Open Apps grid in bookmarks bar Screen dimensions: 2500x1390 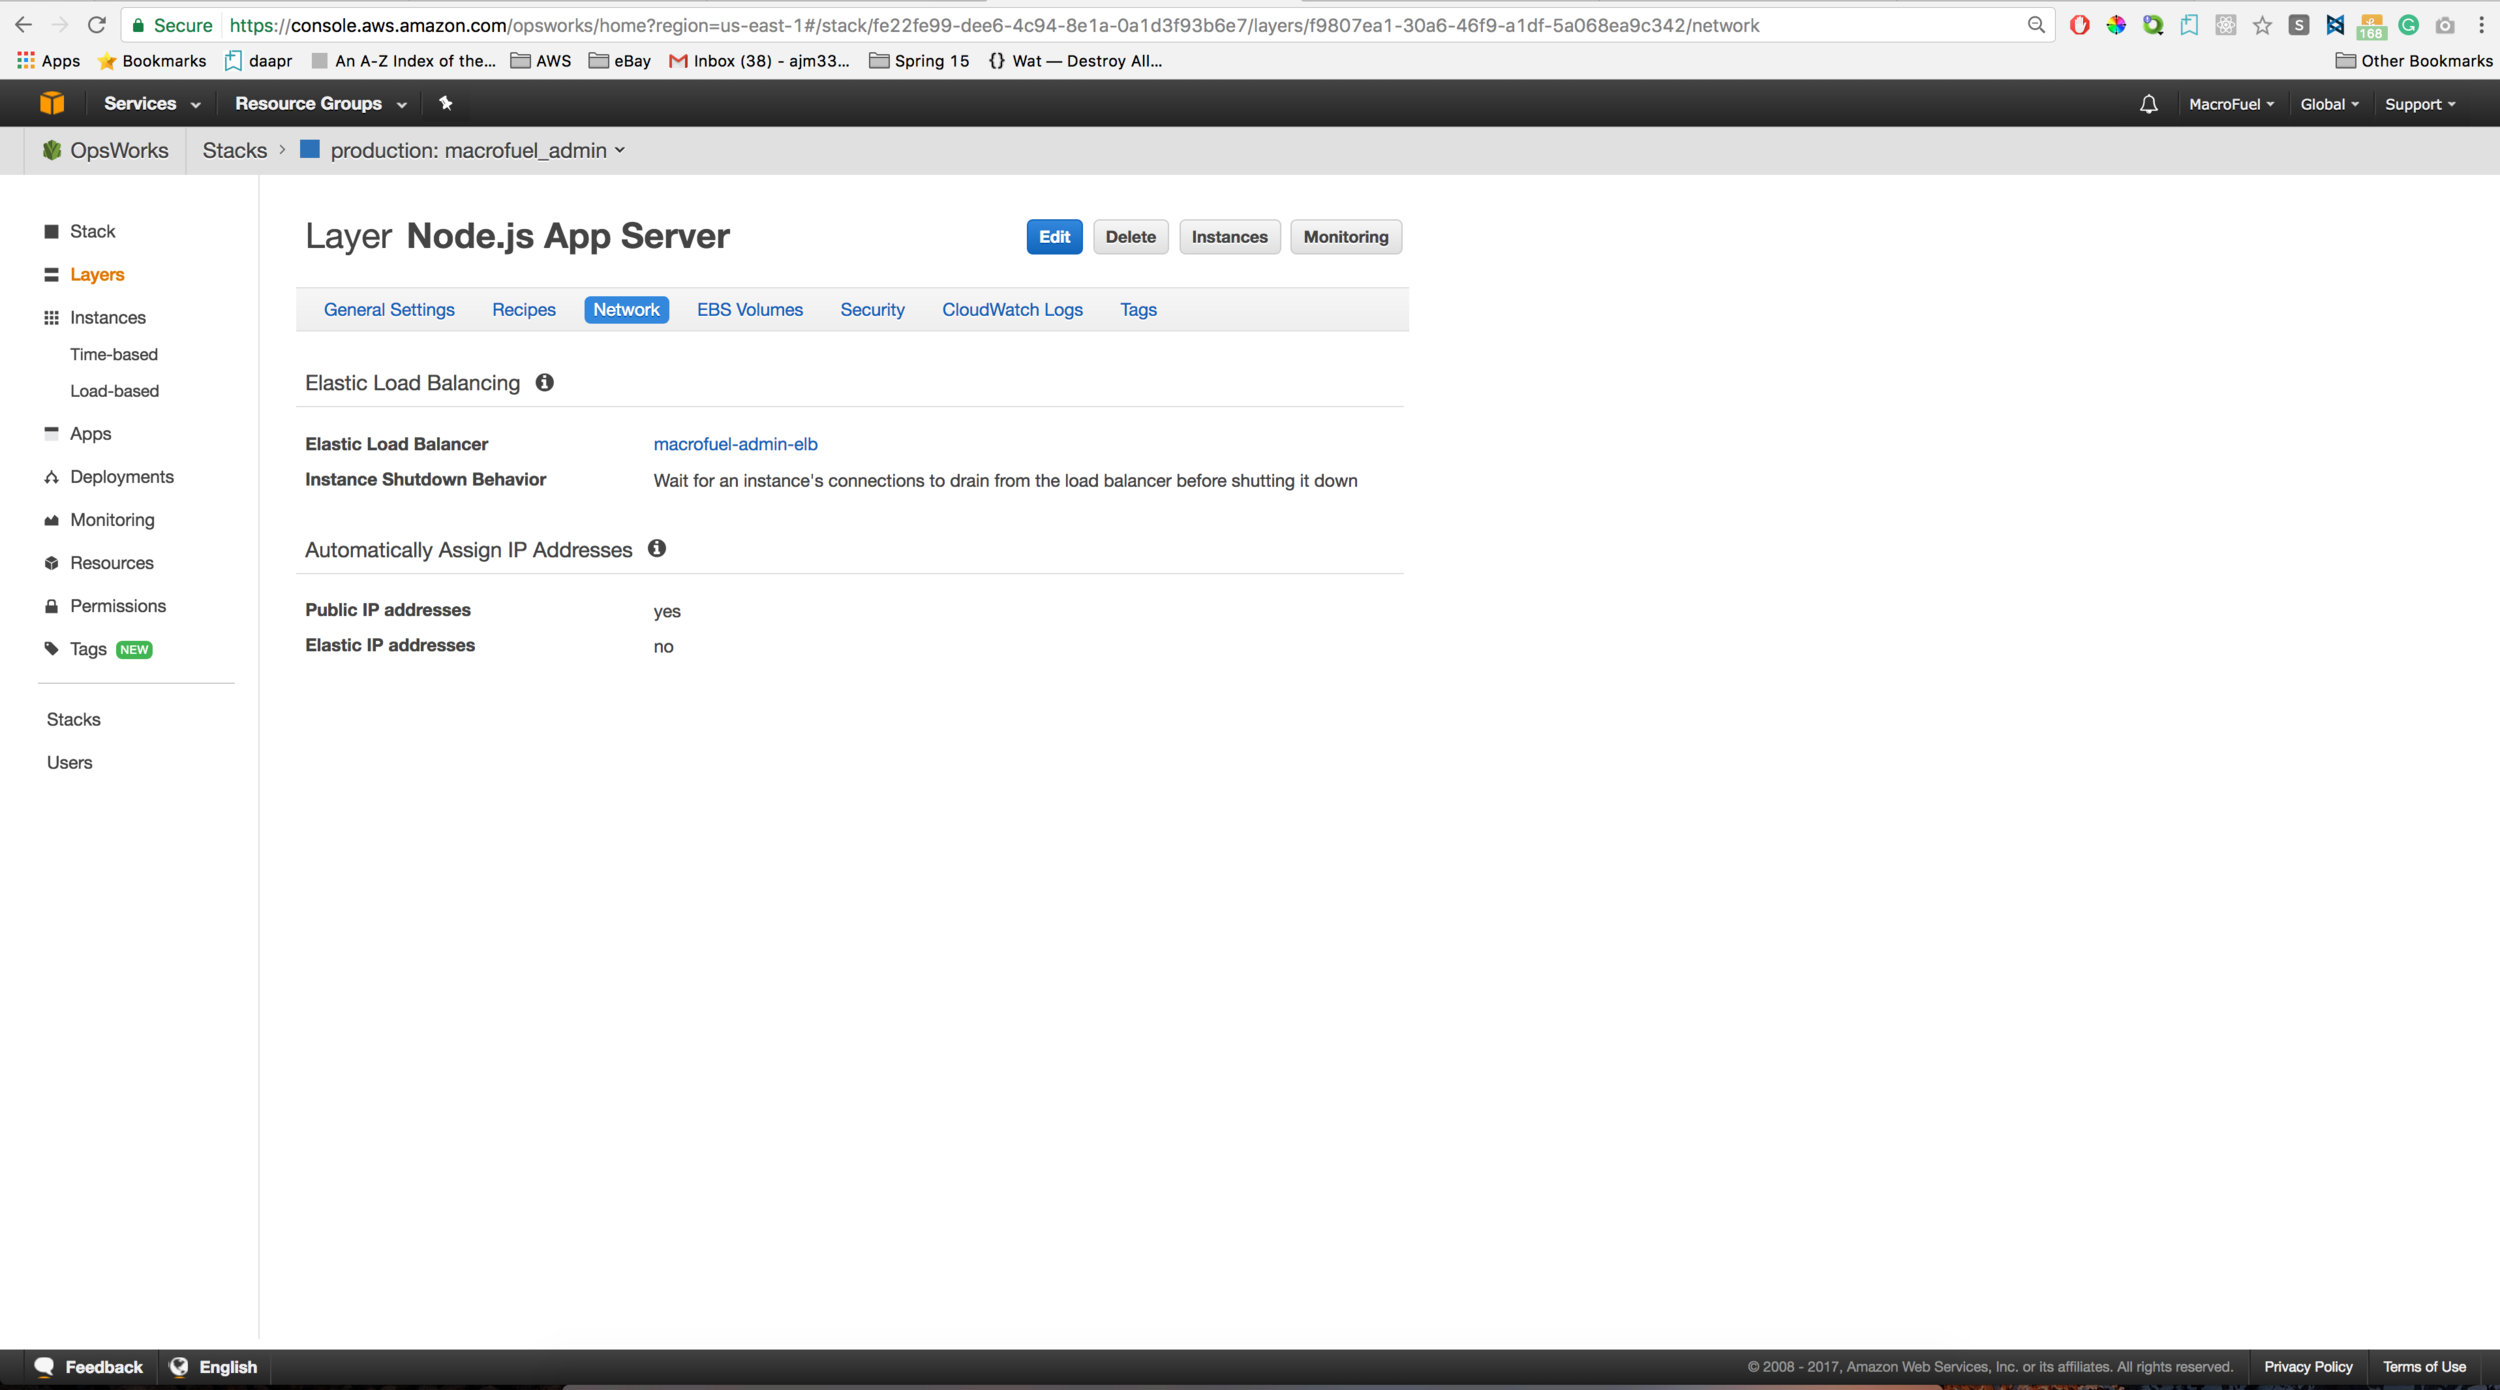pyautogui.click(x=48, y=61)
